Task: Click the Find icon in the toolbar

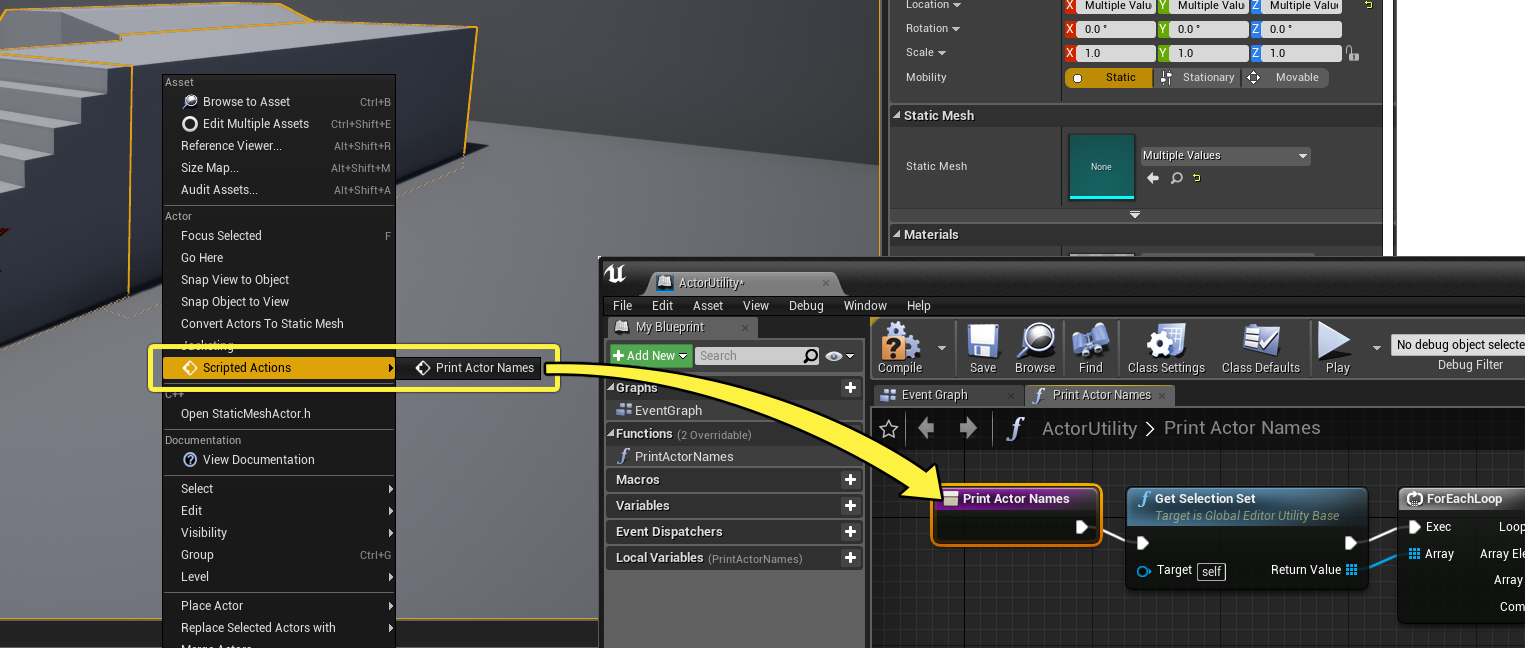Action: click(x=1090, y=347)
